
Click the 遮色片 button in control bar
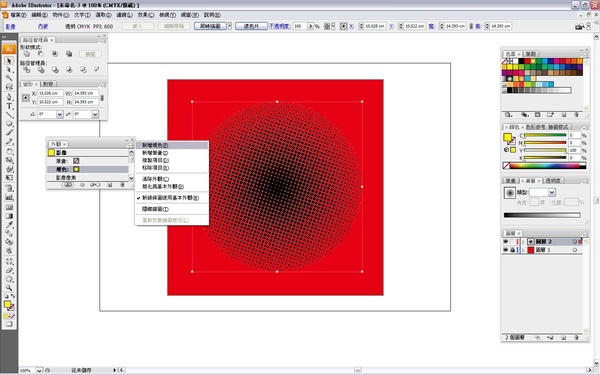pyautogui.click(x=251, y=26)
